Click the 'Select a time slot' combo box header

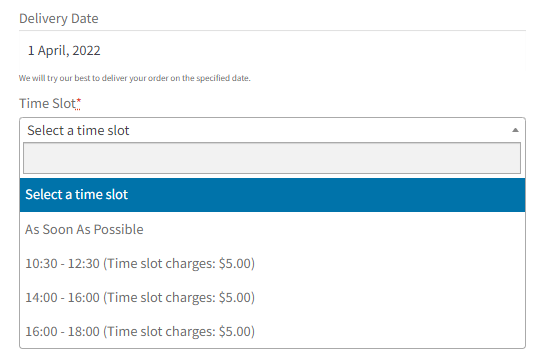pyautogui.click(x=272, y=130)
